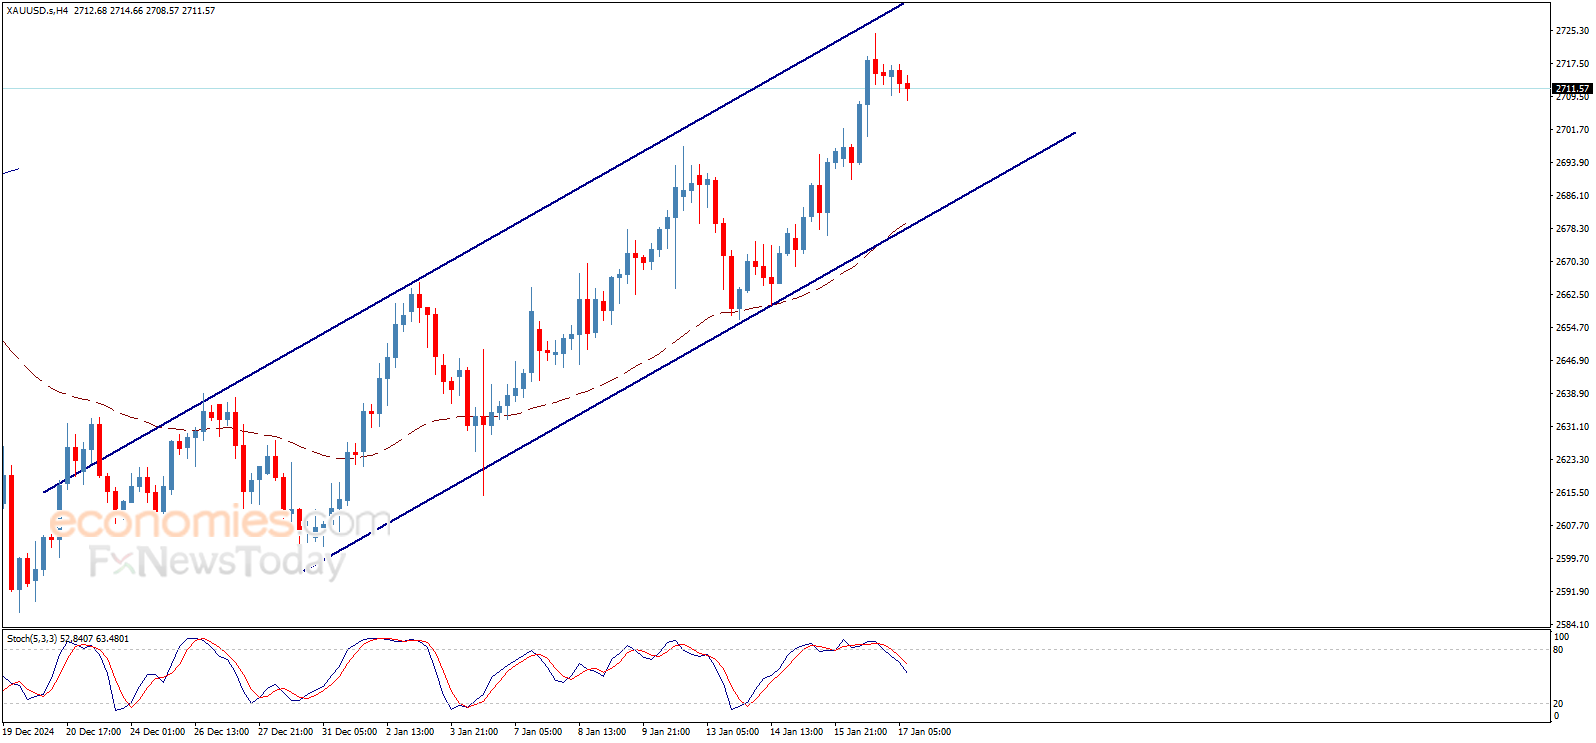Click the 2615.50 price axis label
Image resolution: width=1596 pixels, height=743 pixels.
(1572, 493)
